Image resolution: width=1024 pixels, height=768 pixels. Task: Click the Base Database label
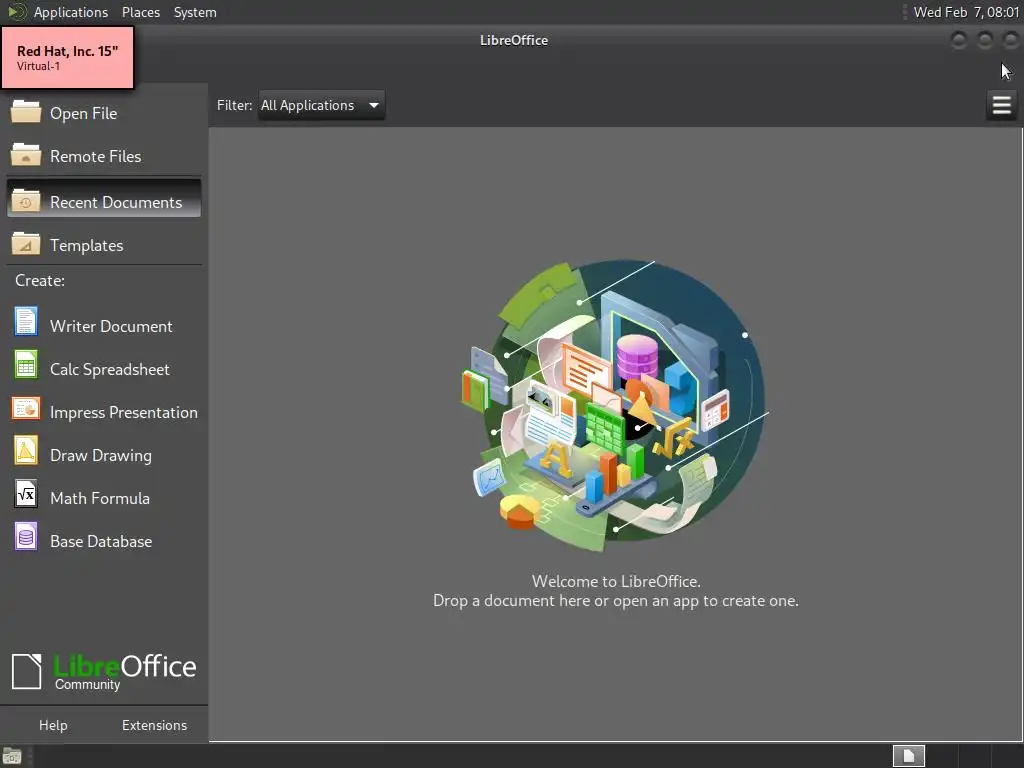[x=101, y=541]
